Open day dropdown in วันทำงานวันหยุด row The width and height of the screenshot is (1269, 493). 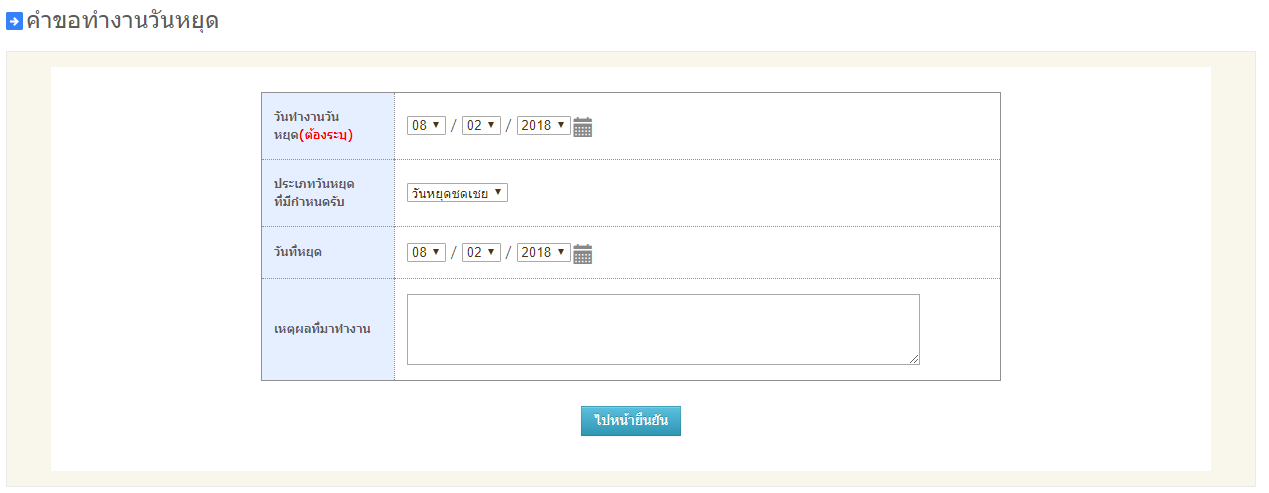coord(426,126)
